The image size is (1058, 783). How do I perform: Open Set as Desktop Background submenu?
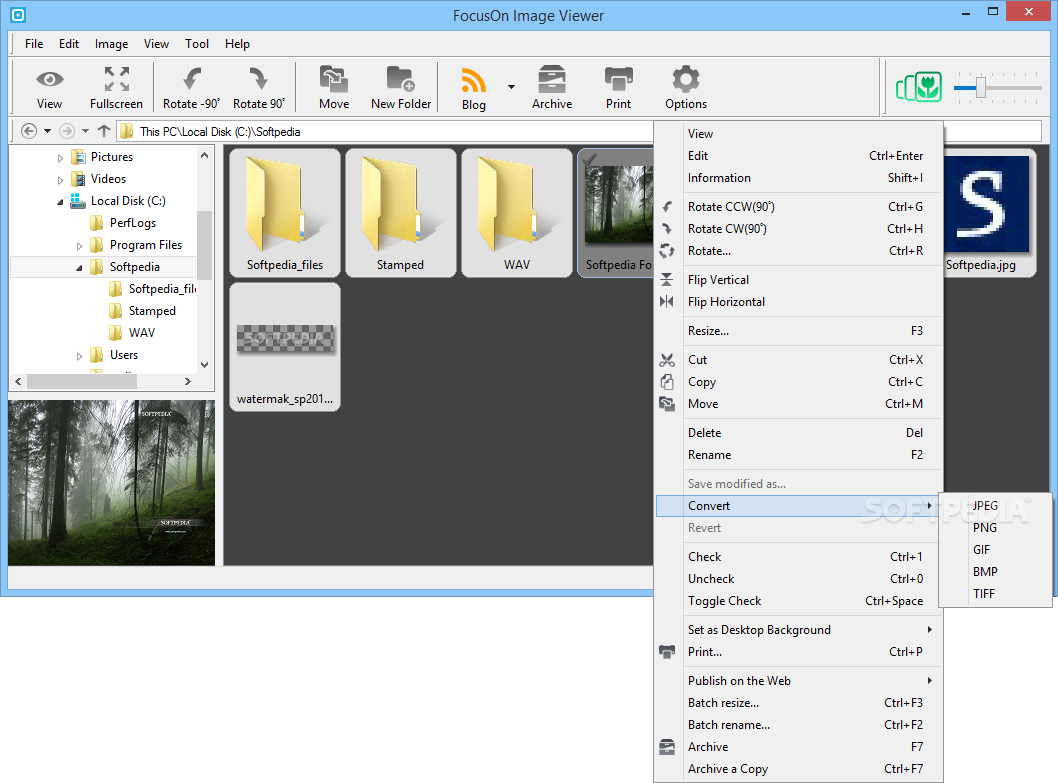(799, 630)
